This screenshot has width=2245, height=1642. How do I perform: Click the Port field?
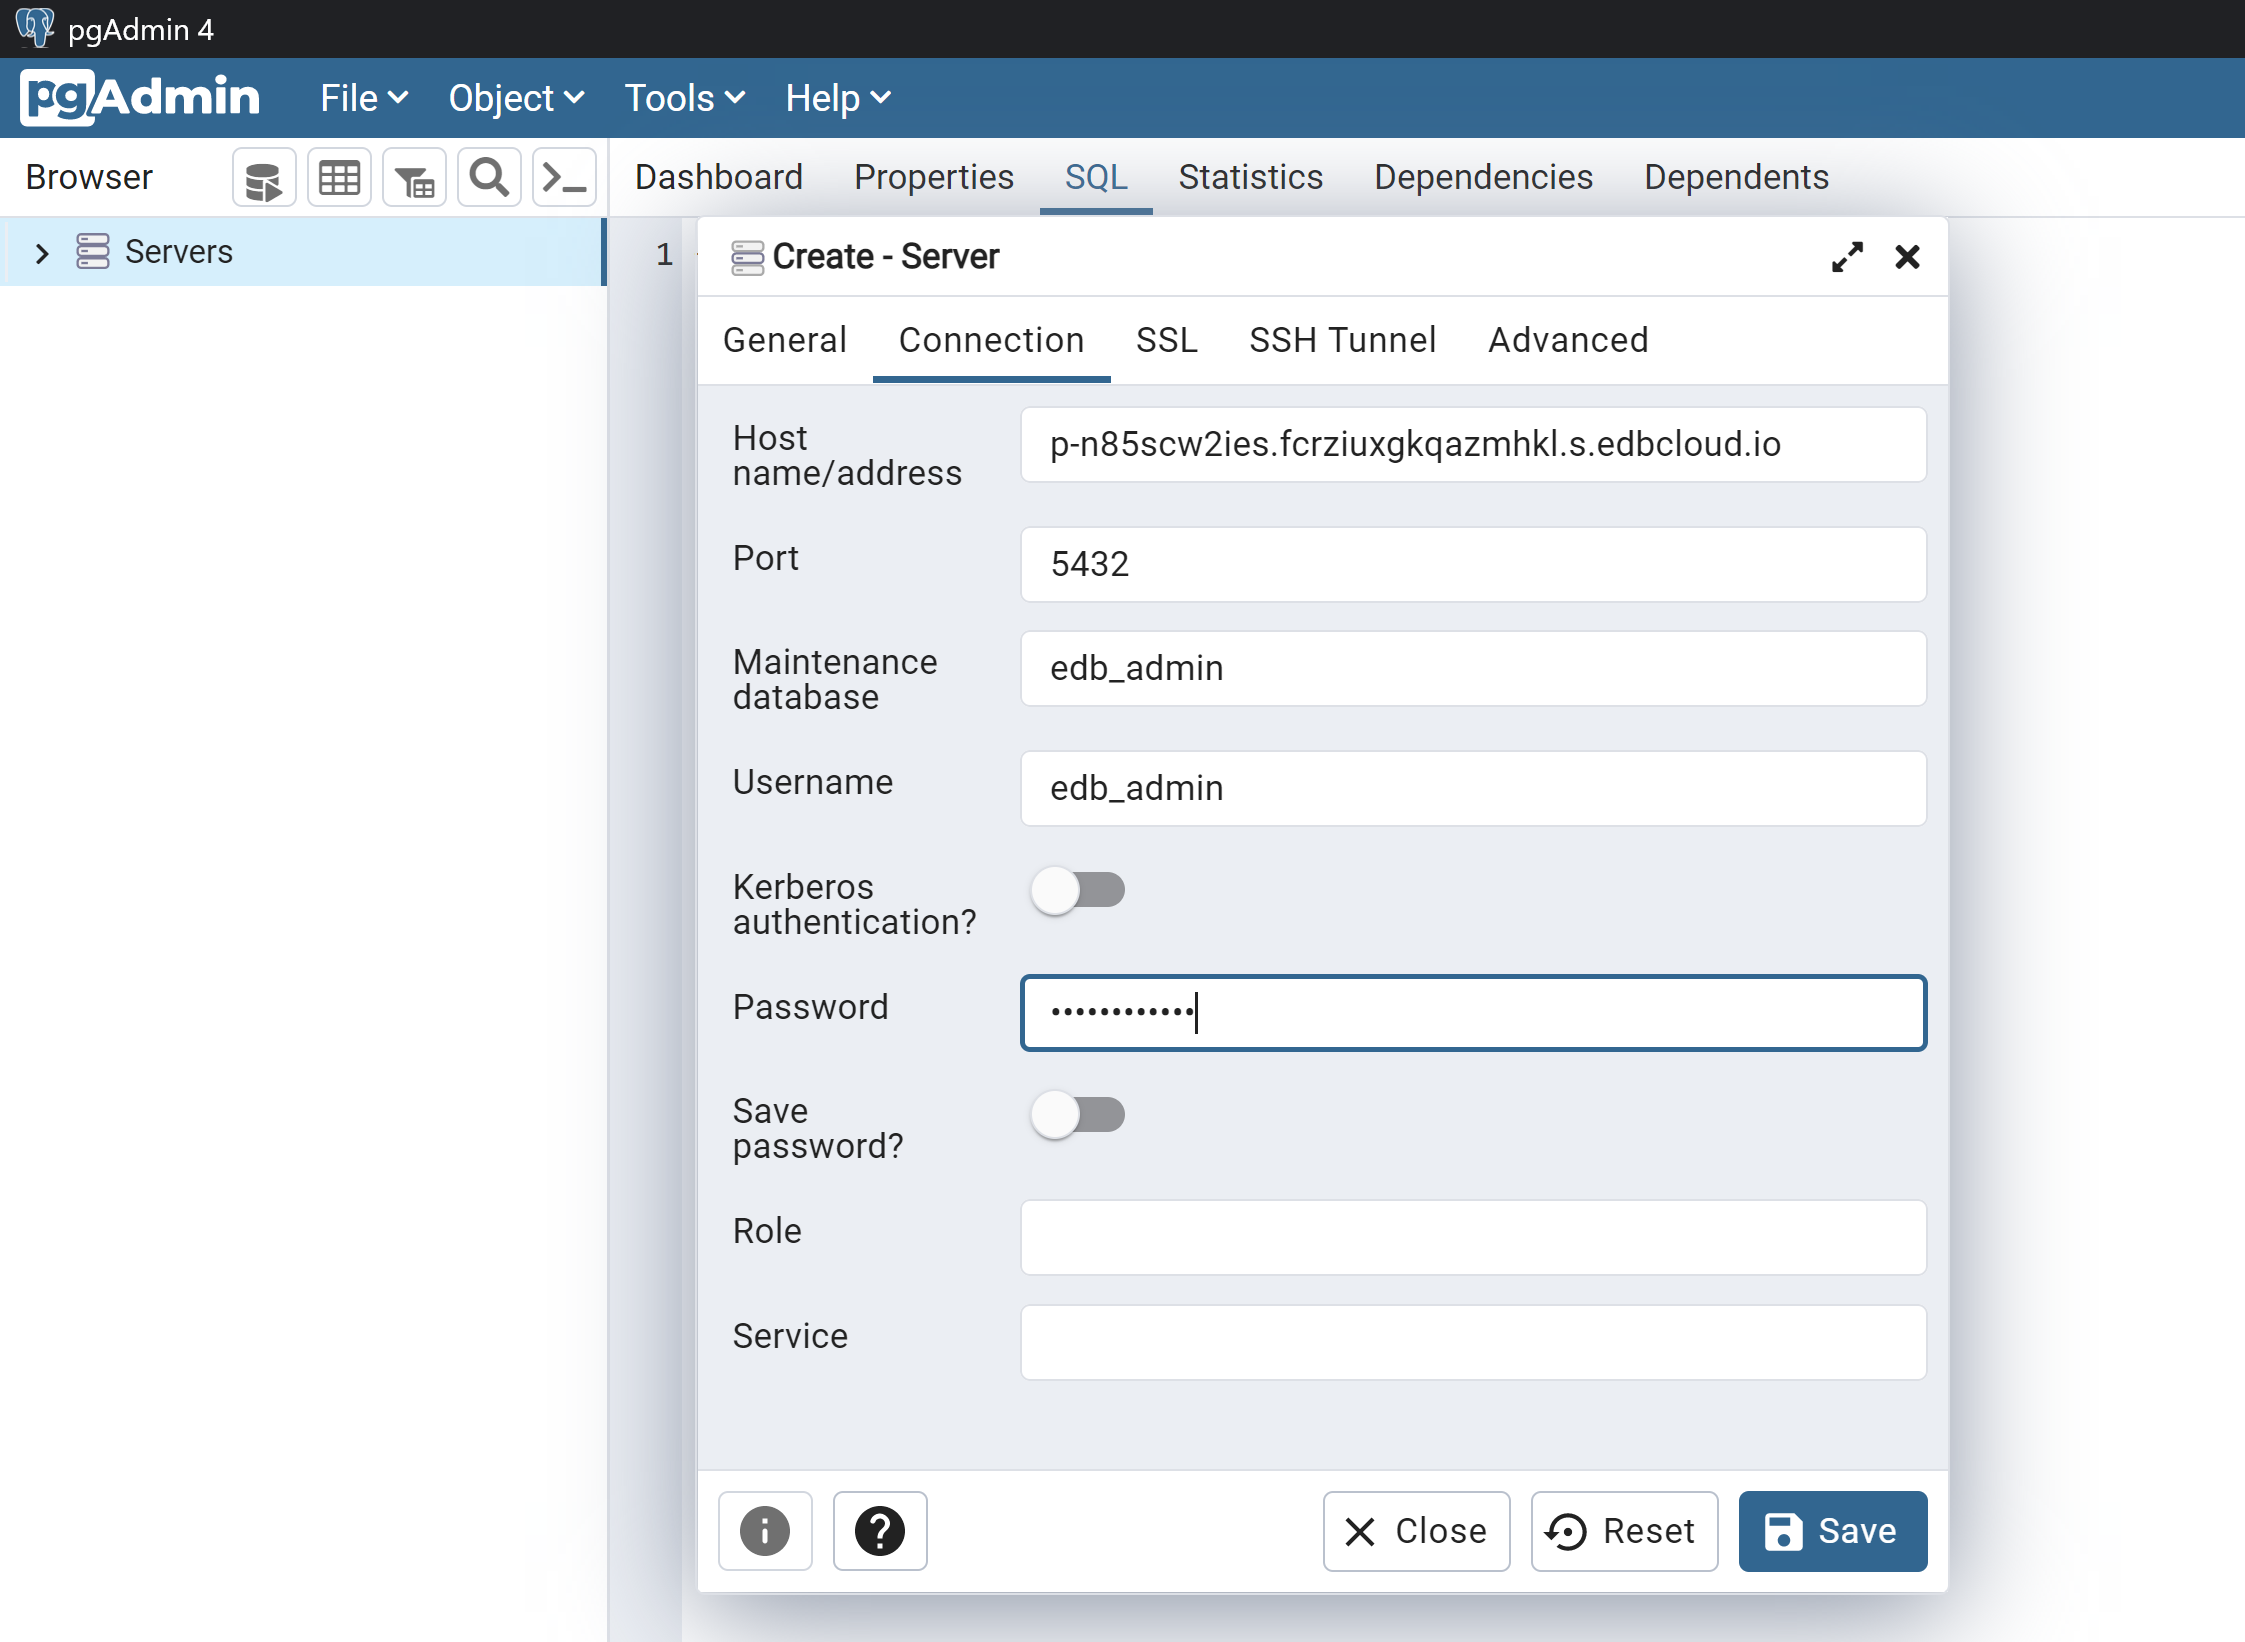coord(1473,564)
